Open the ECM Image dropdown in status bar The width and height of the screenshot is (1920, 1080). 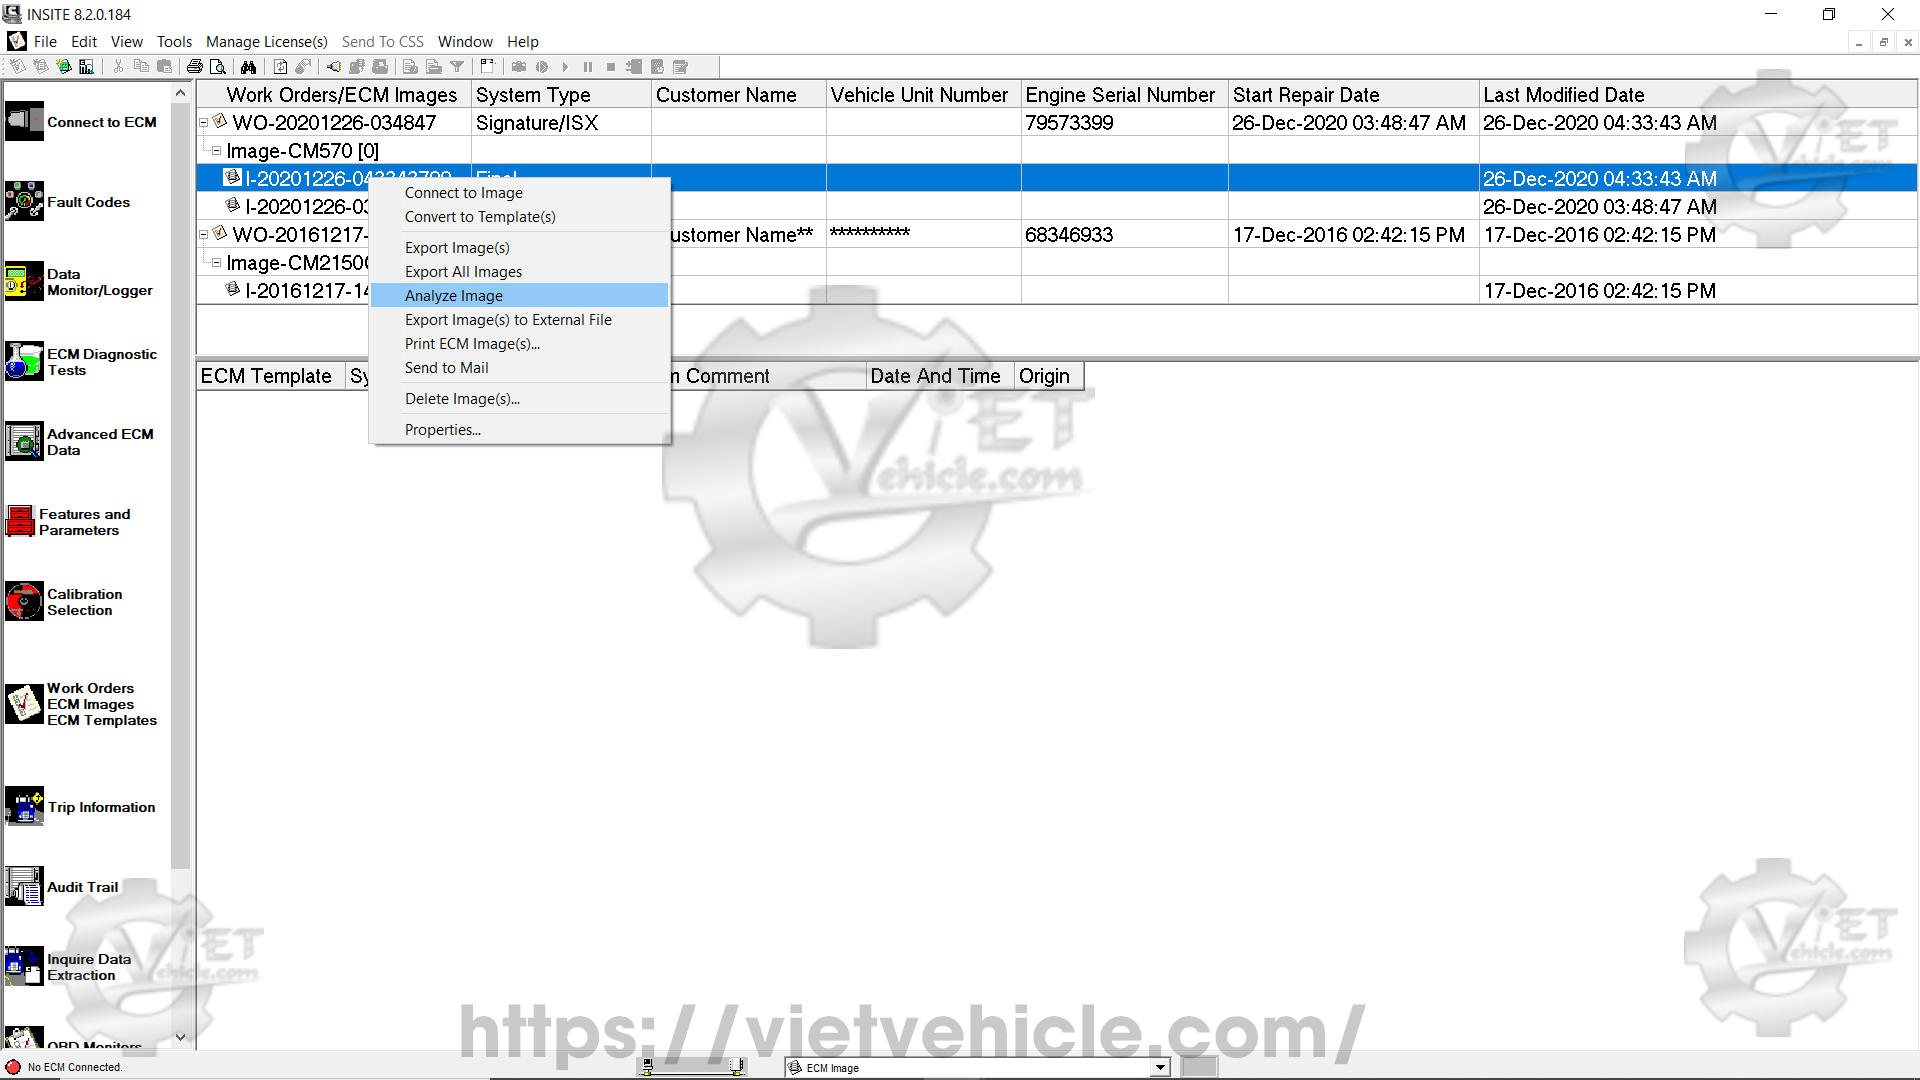[x=1160, y=1067]
